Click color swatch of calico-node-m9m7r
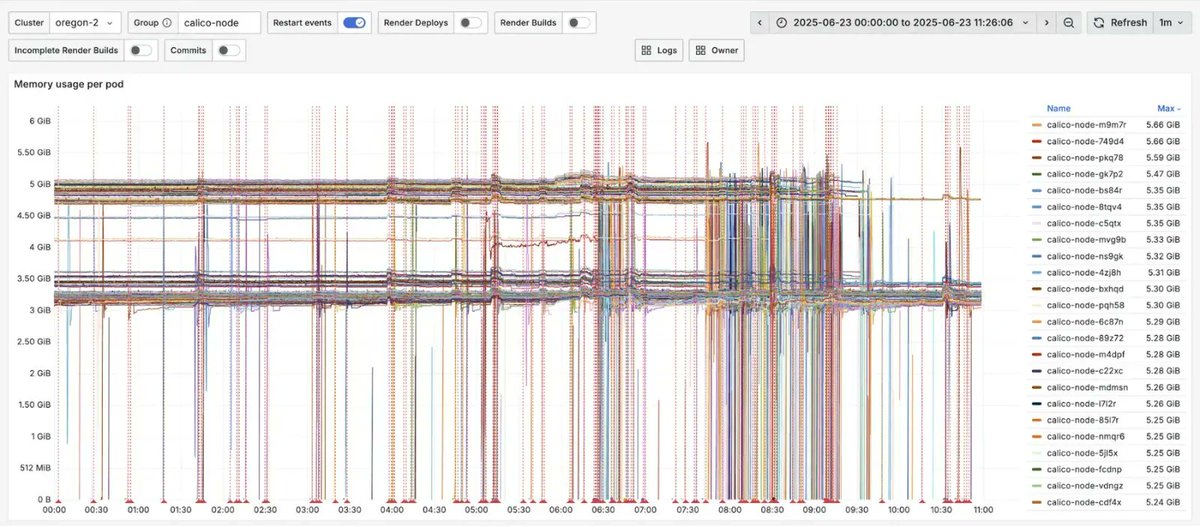The height and width of the screenshot is (527, 1200). click(x=1036, y=125)
